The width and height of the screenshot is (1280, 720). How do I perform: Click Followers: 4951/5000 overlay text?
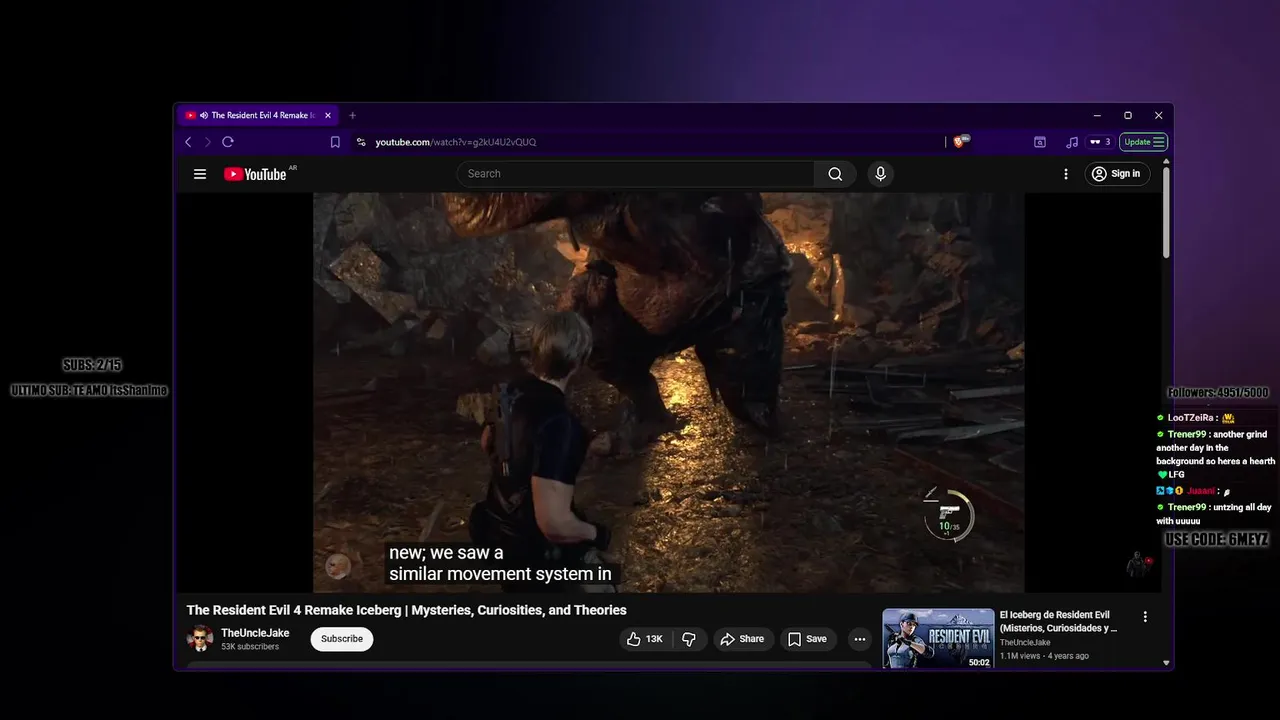point(1217,393)
